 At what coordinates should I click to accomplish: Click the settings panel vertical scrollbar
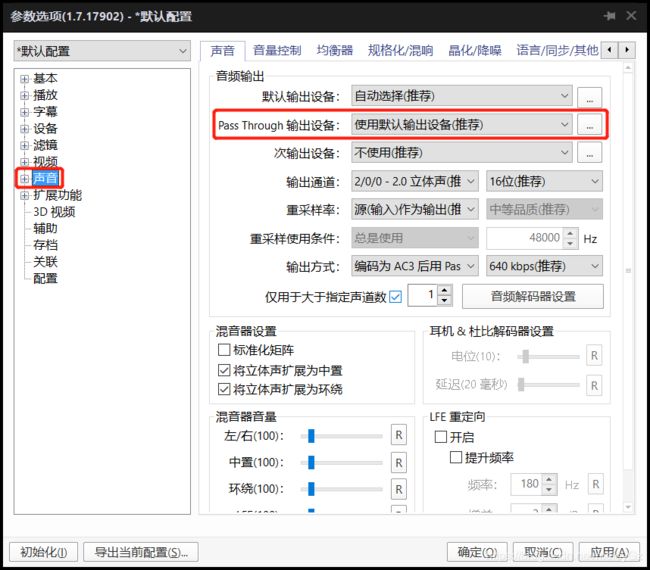click(628, 288)
